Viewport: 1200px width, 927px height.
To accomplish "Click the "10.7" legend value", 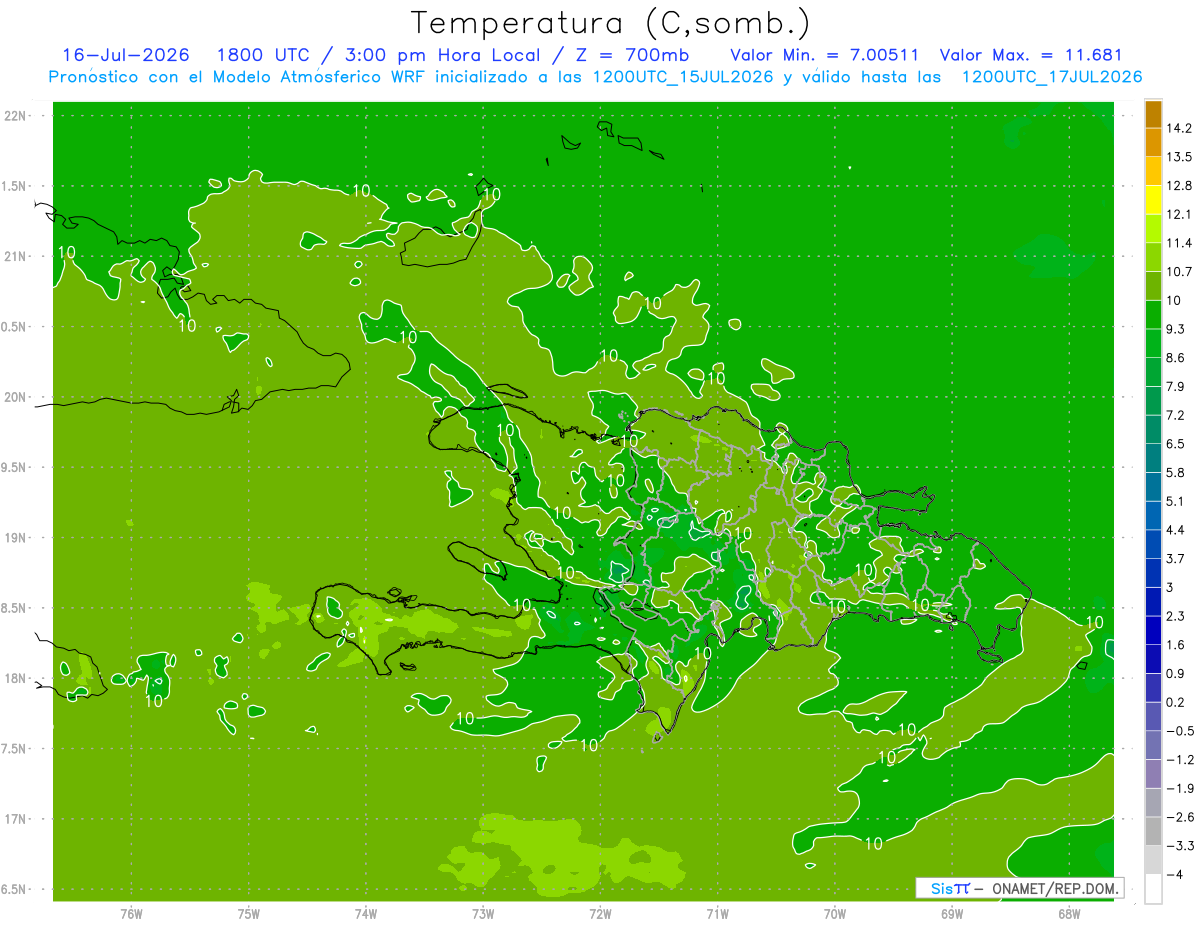I will pyautogui.click(x=1180, y=272).
